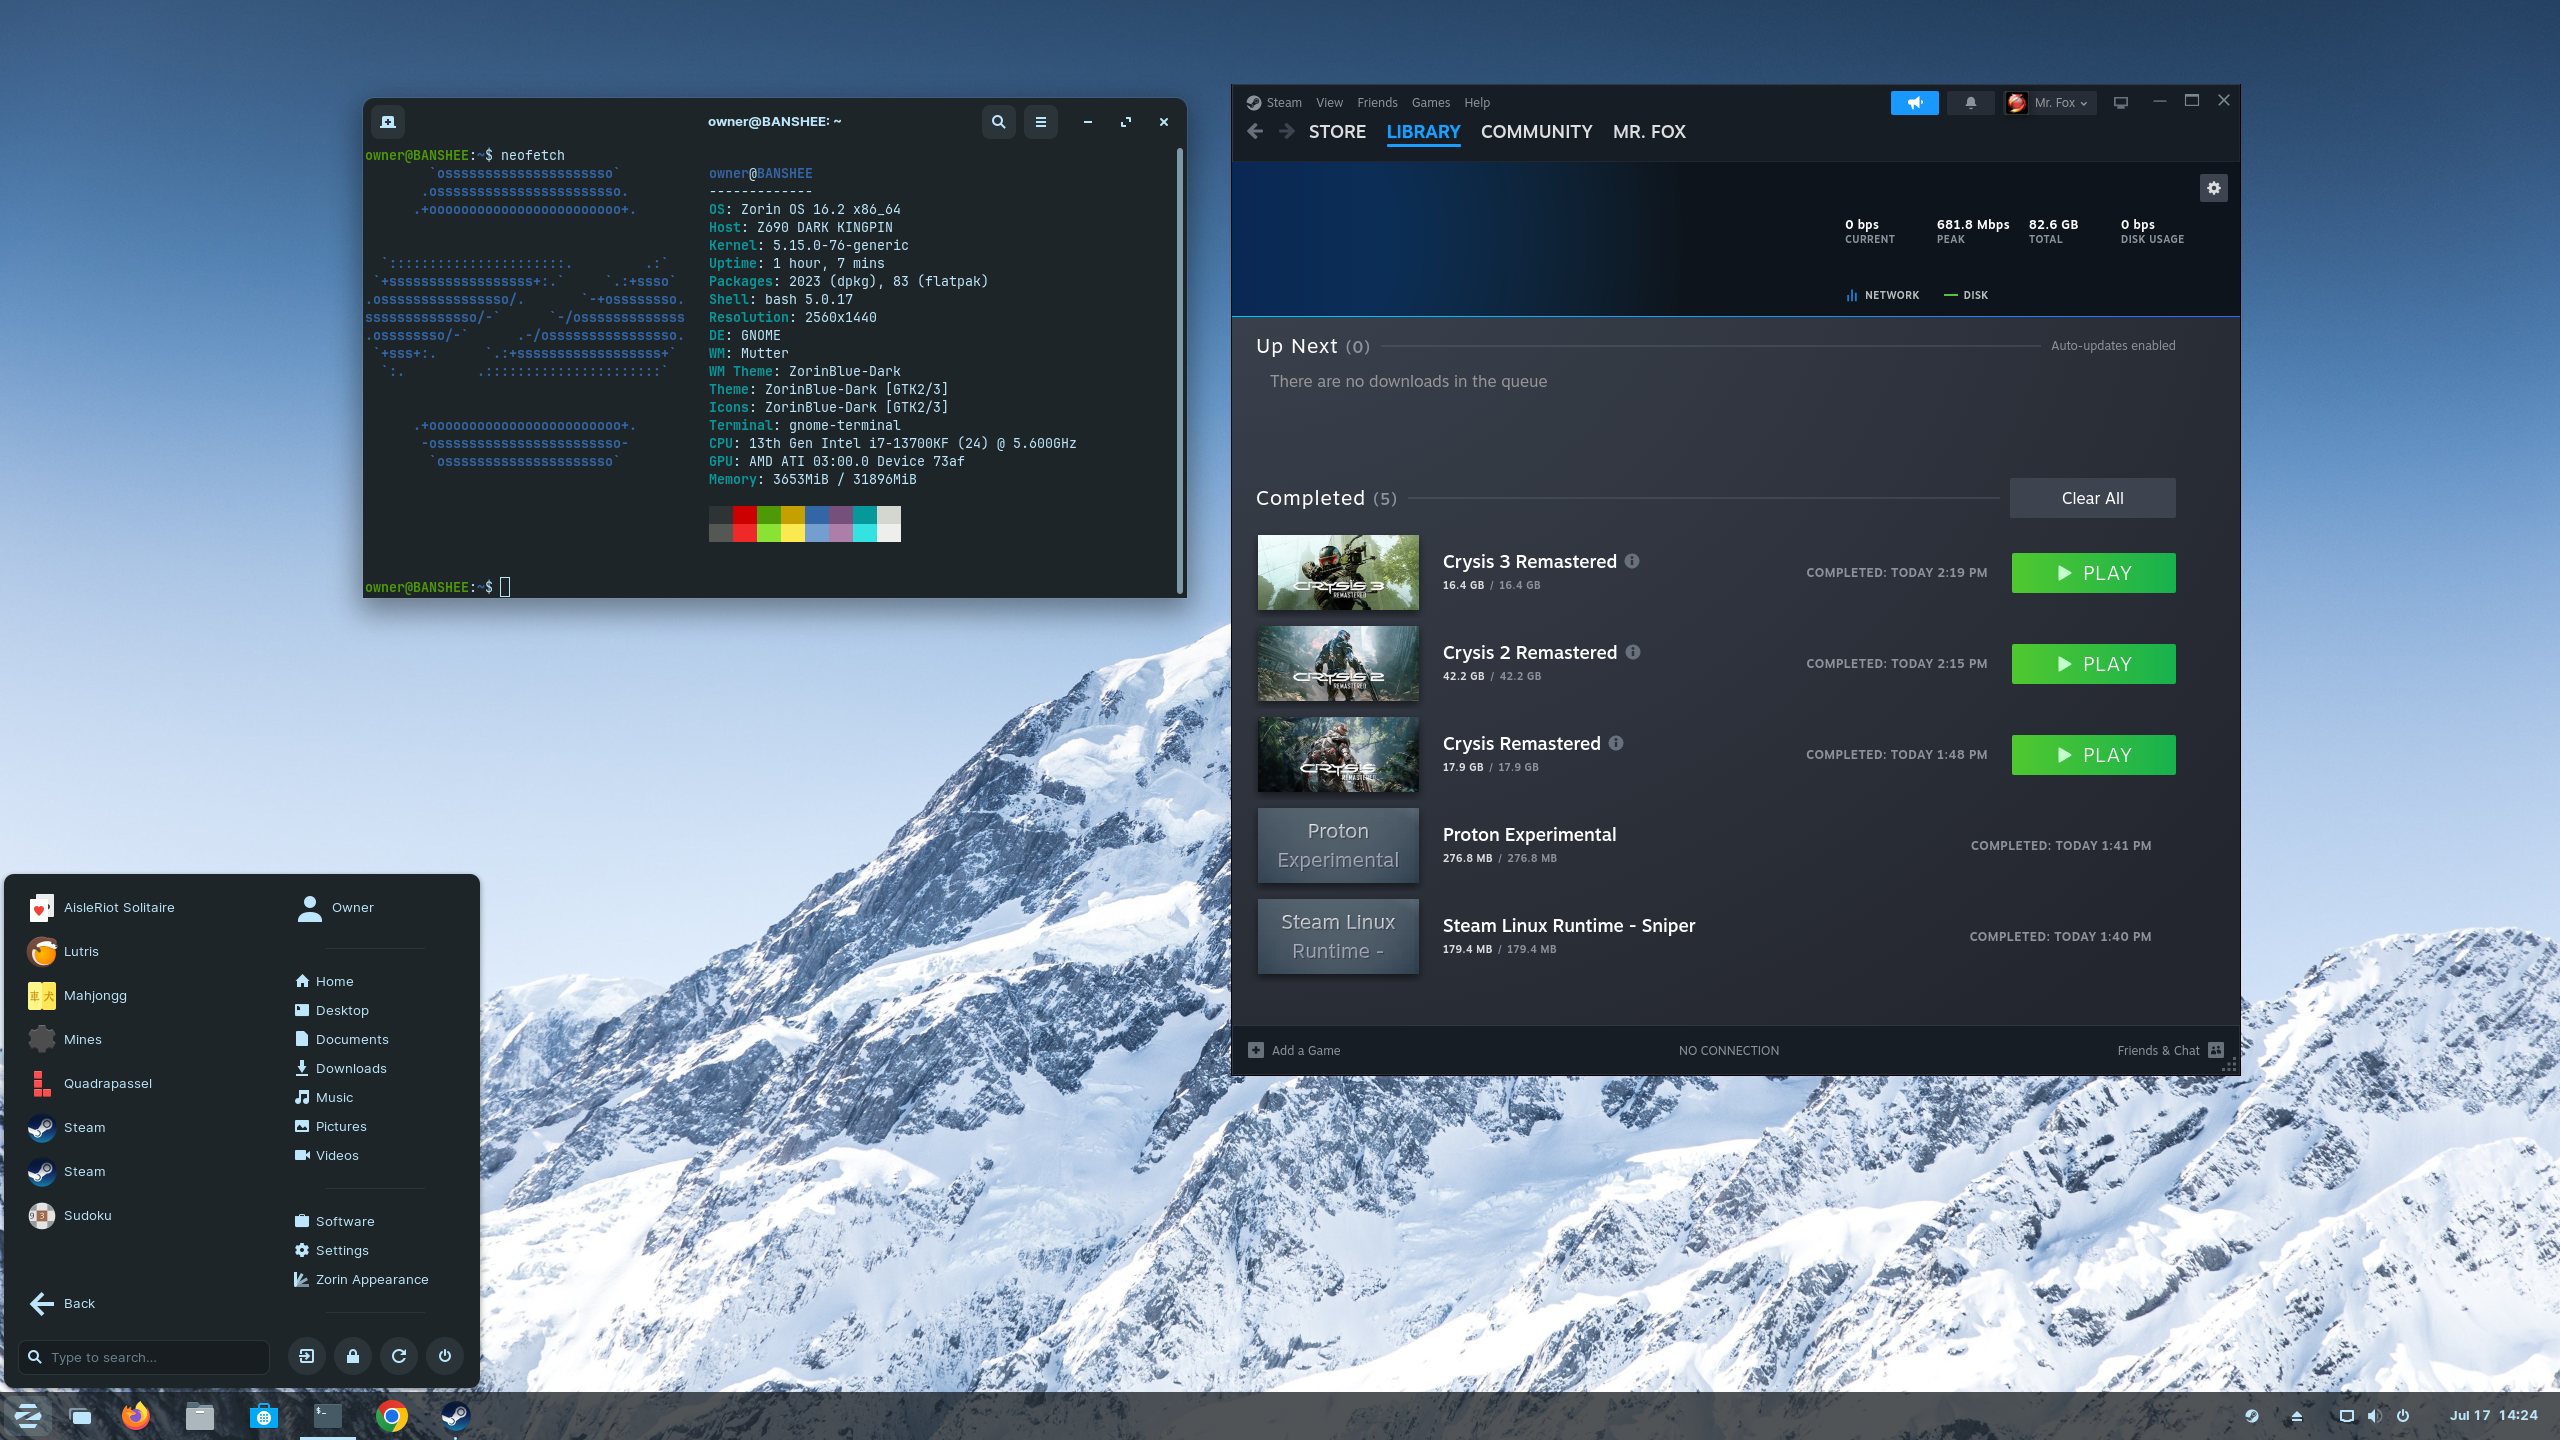Open terminal hamburger menu

click(x=1040, y=122)
